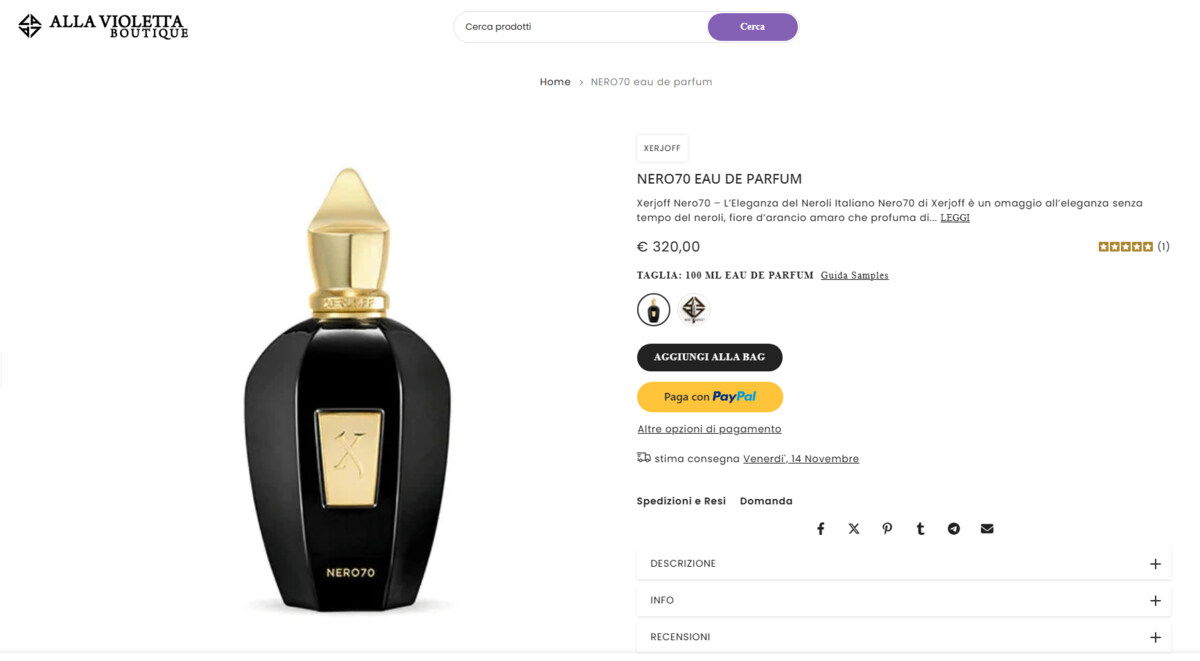
Task: Share product on Facebook
Action: pos(820,529)
